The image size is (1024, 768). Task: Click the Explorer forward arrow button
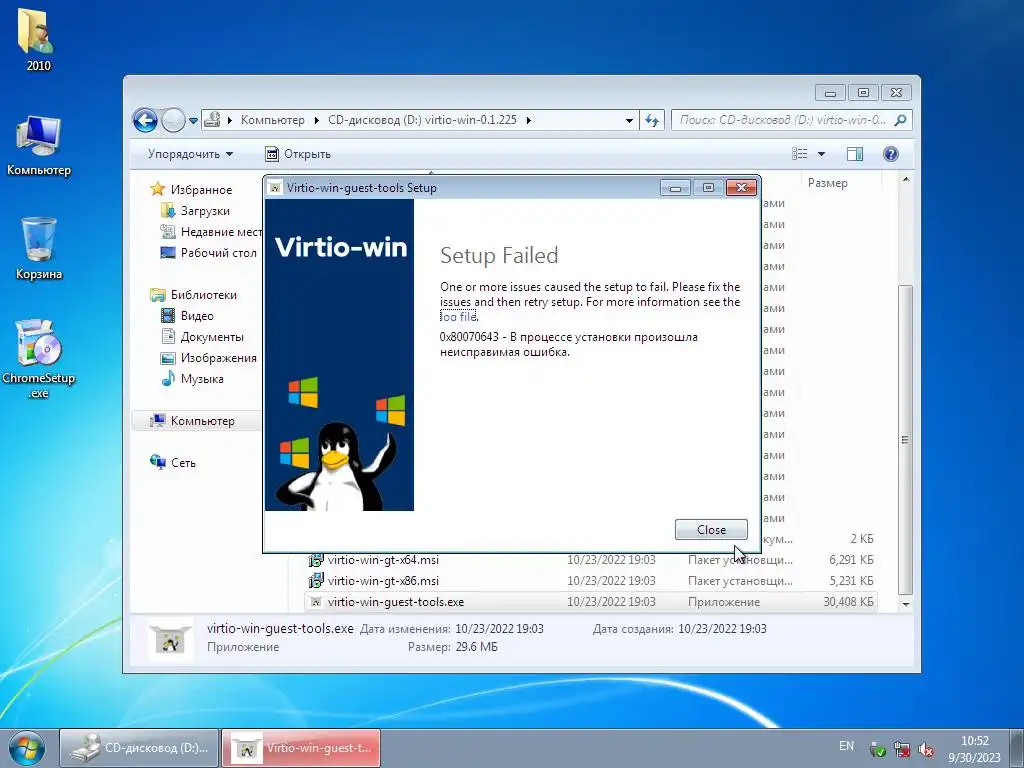tap(173, 120)
